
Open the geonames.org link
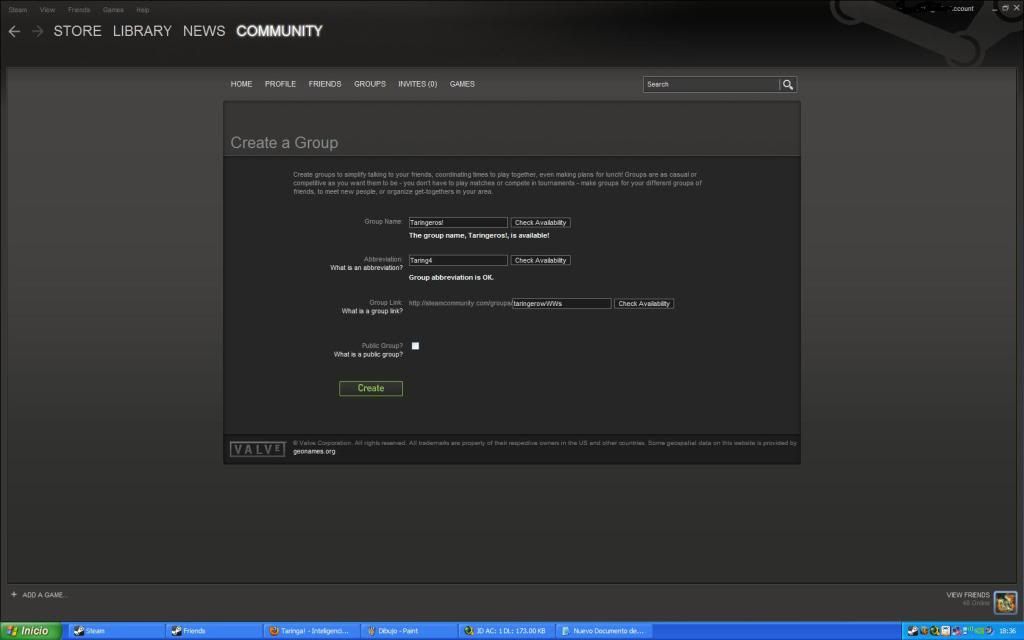[314, 451]
